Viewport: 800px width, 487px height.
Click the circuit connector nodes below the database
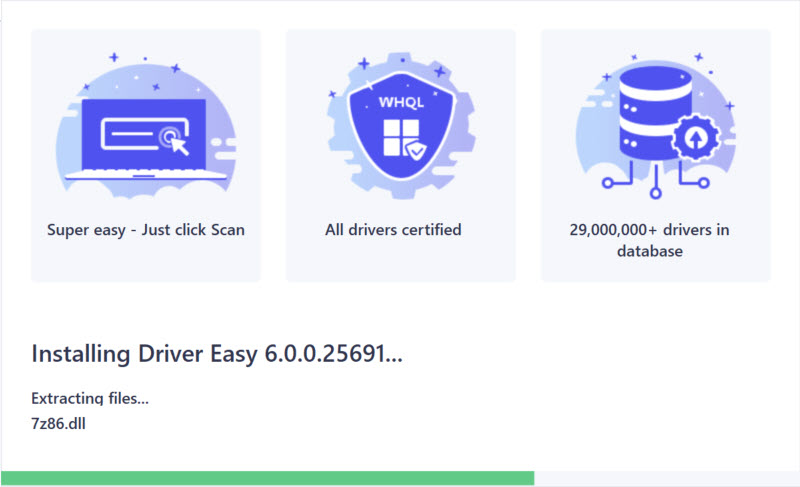[x=655, y=187]
